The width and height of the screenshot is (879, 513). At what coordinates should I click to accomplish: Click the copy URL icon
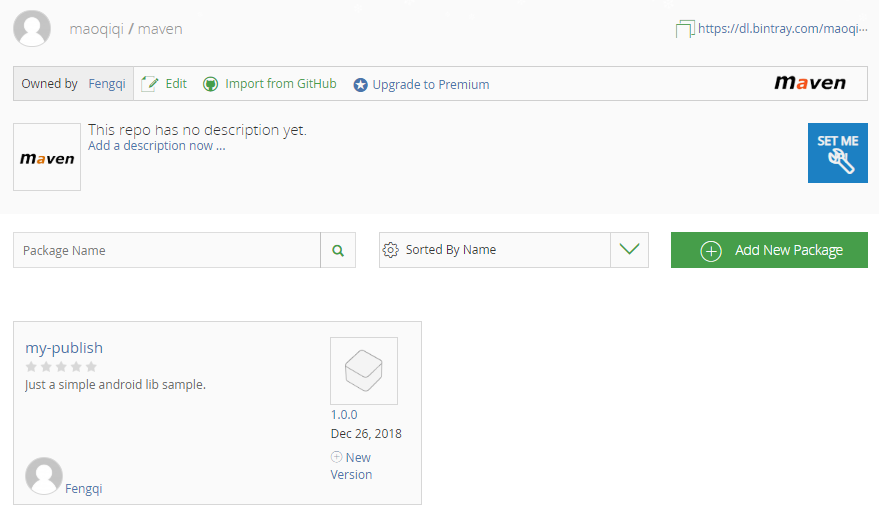click(684, 29)
